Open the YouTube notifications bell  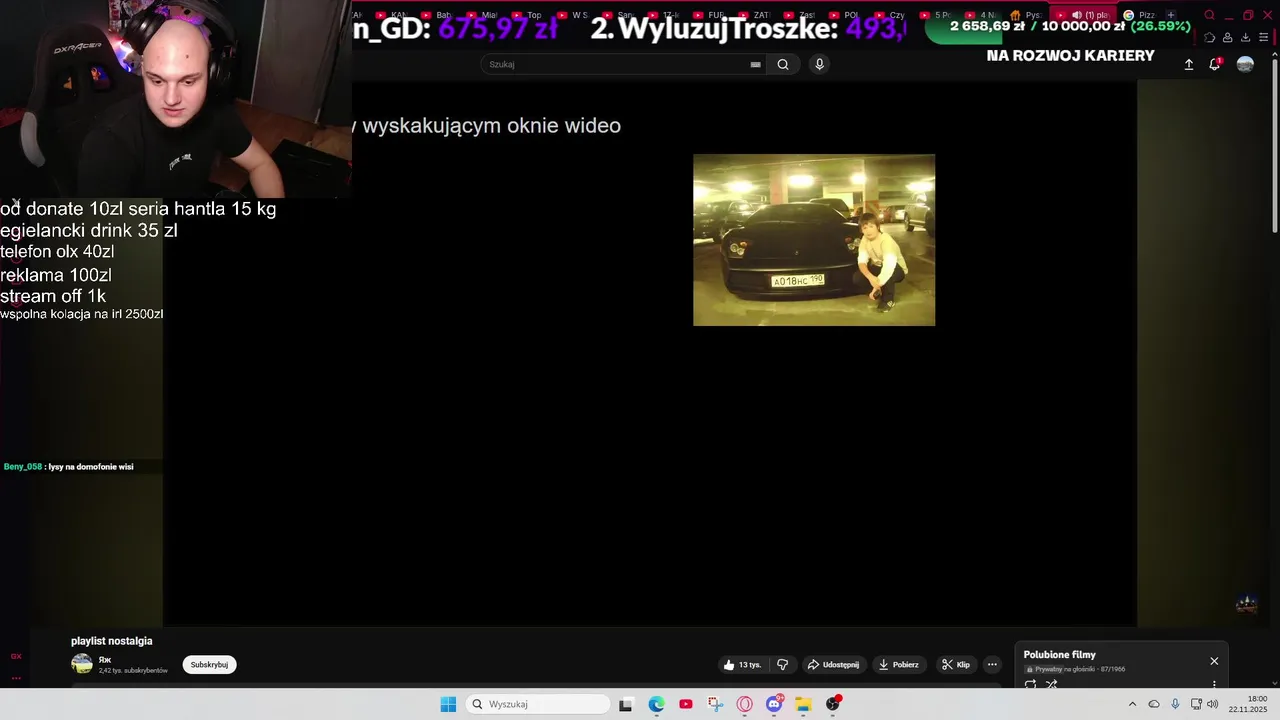coord(1215,64)
